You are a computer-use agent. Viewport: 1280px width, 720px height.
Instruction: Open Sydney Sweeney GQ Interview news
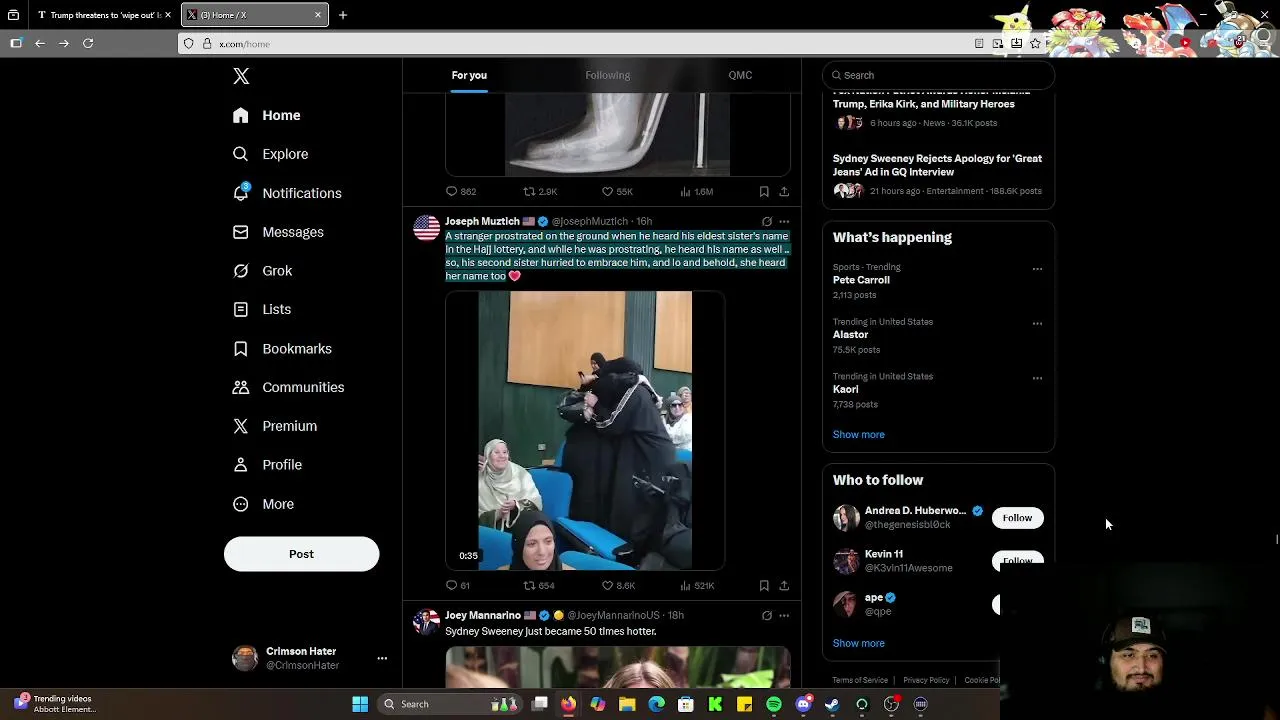tap(938, 174)
